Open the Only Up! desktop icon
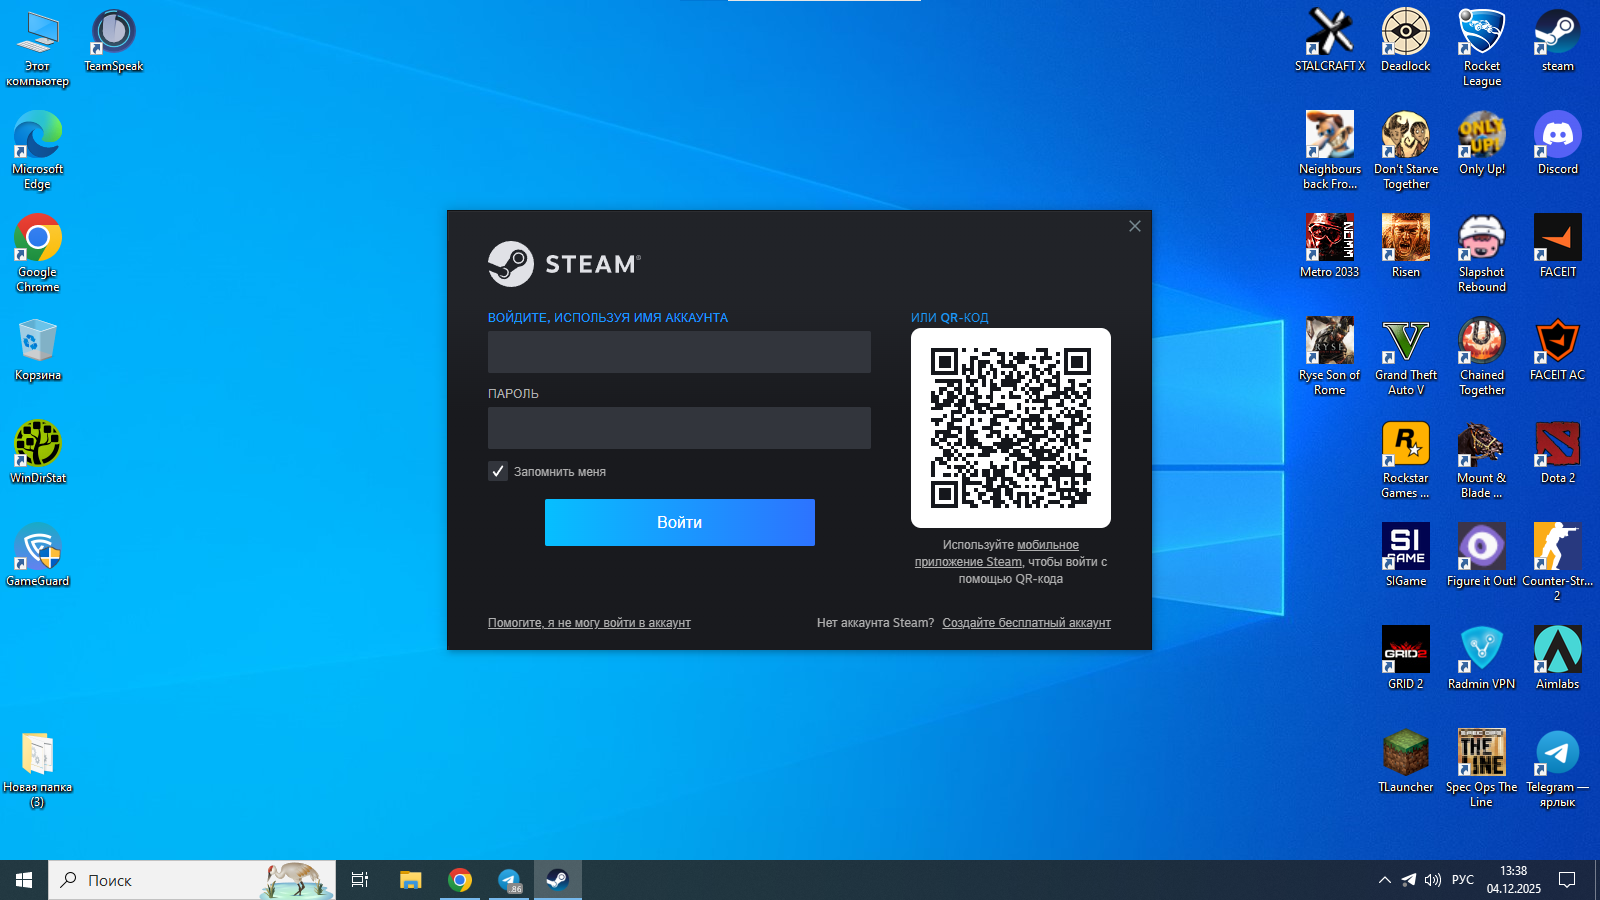The width and height of the screenshot is (1600, 900). 1482,143
